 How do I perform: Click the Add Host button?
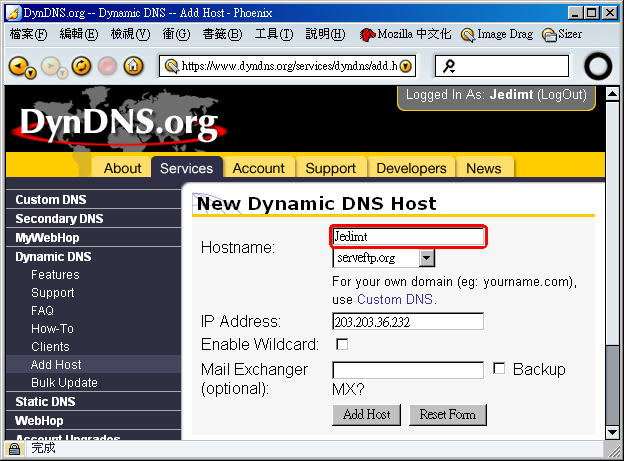point(367,414)
